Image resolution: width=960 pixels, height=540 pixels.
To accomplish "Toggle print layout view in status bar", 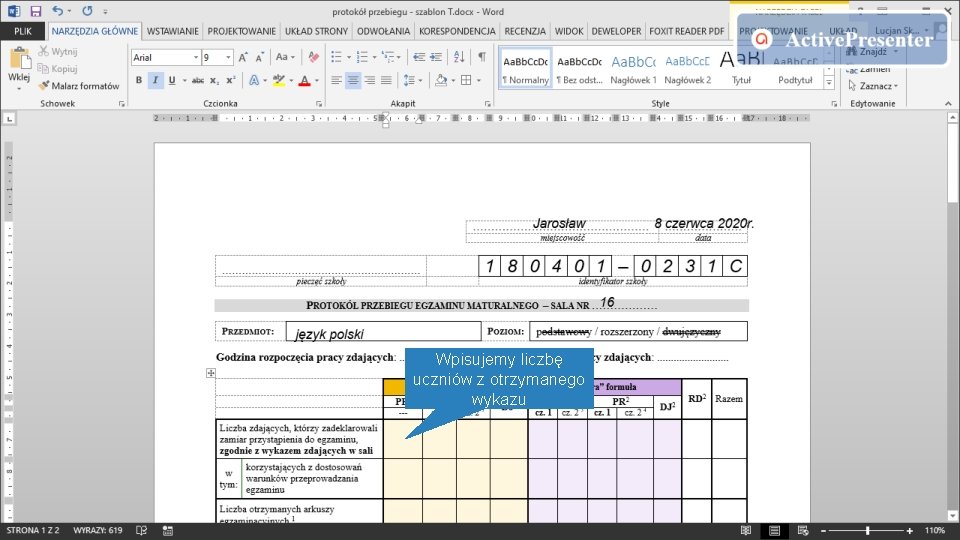I will (774, 531).
